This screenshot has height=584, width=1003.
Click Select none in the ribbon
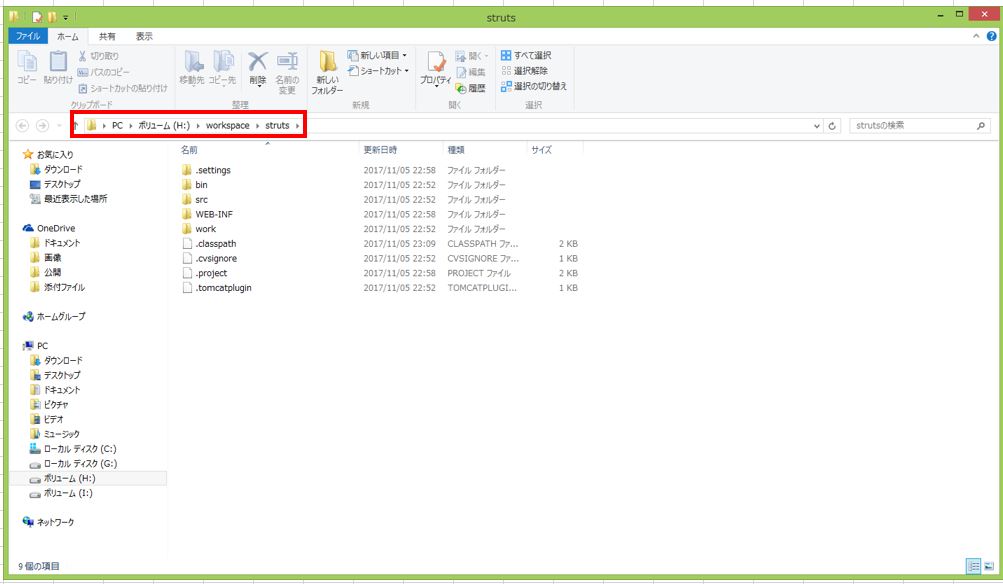coord(525,71)
